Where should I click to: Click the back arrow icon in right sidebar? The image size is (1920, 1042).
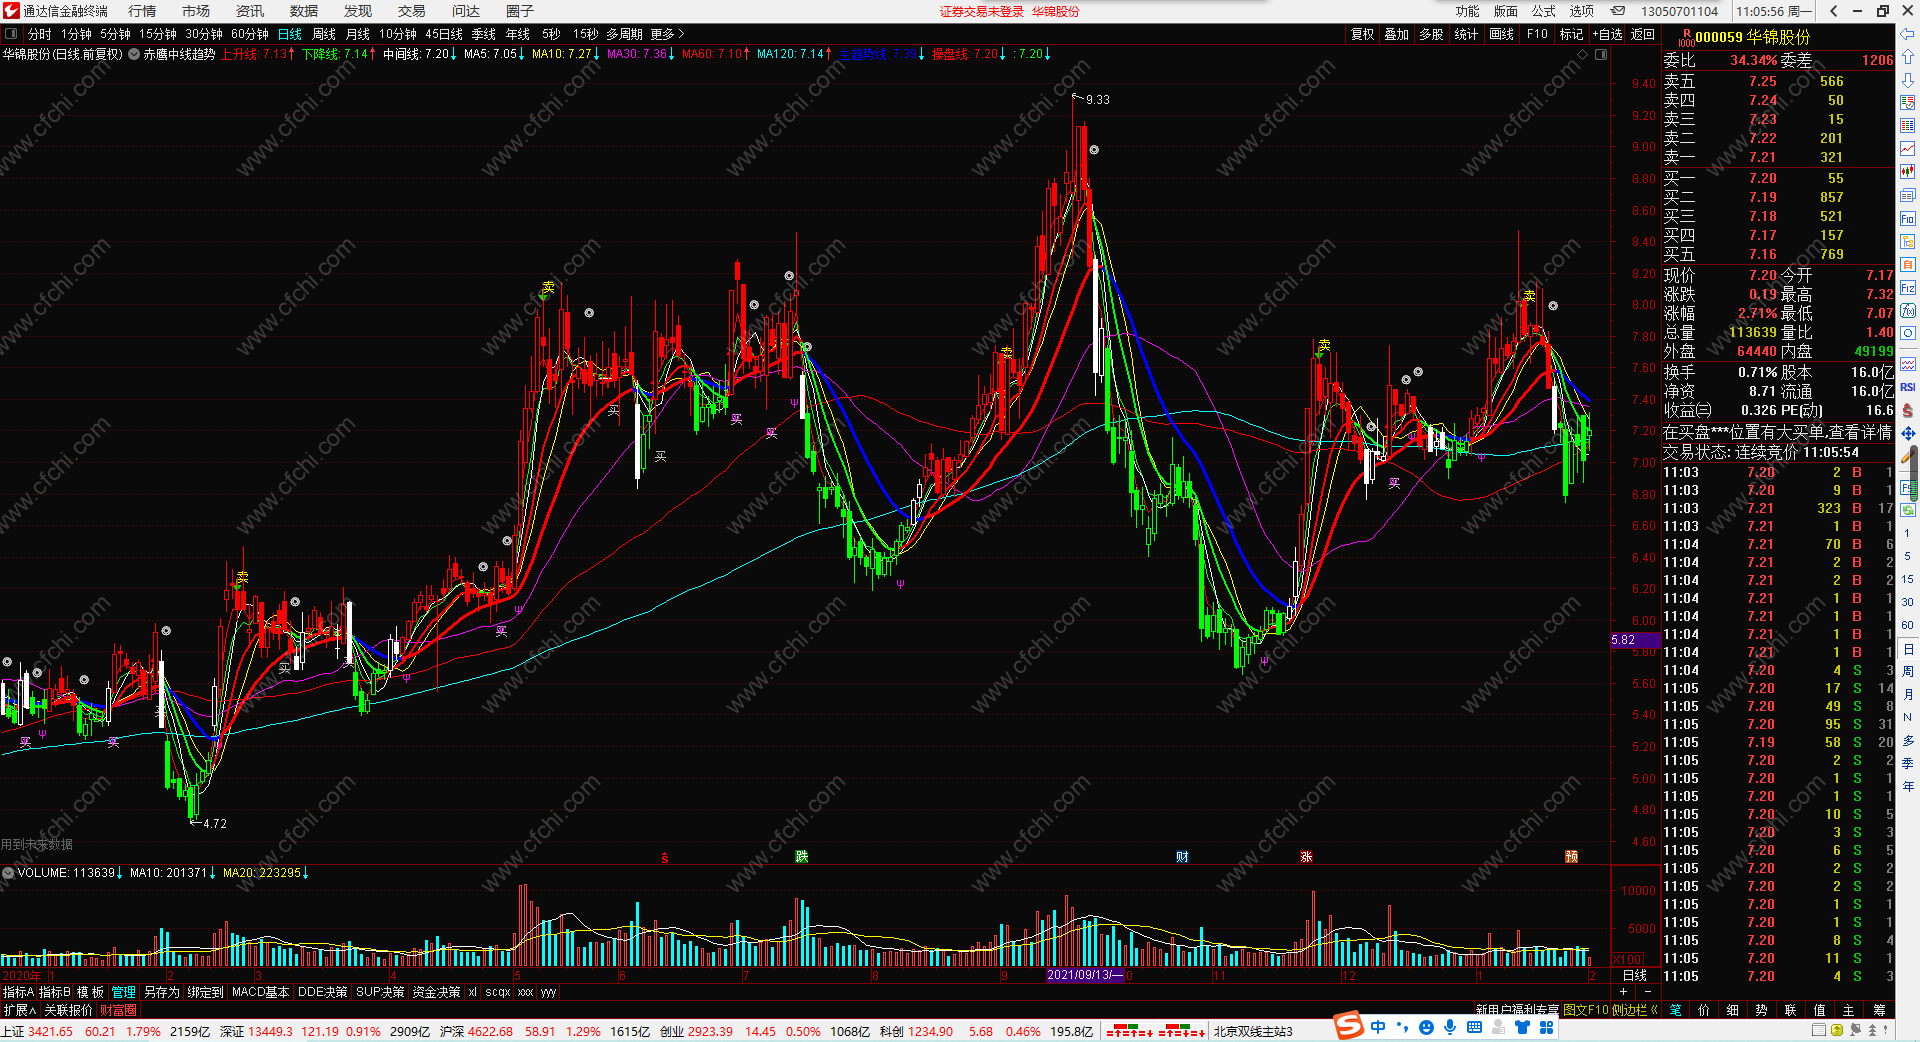tap(1908, 35)
